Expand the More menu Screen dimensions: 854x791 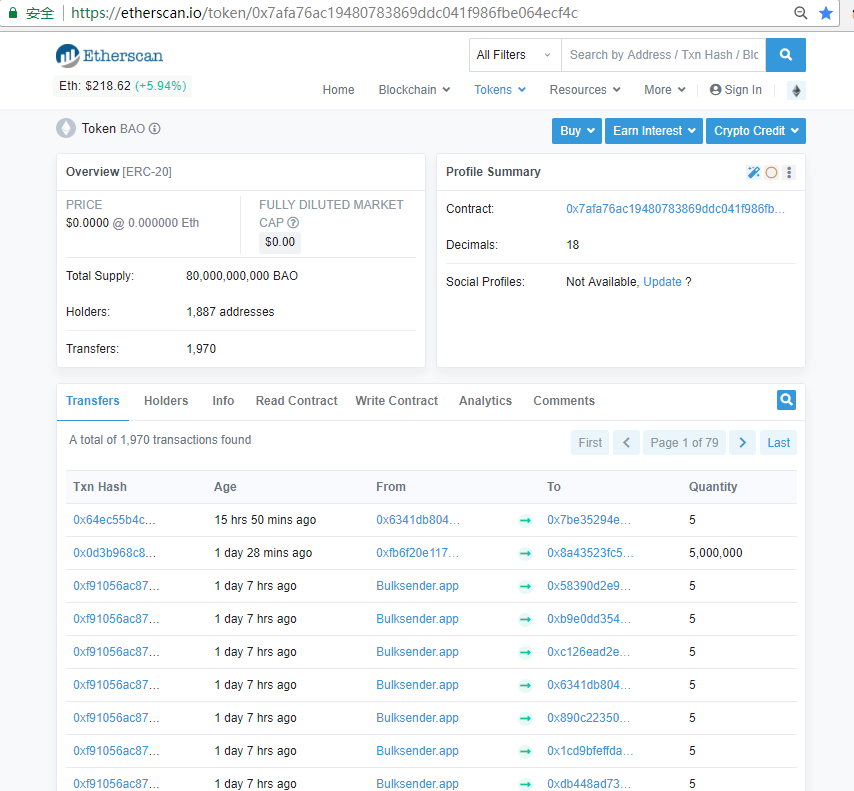[x=664, y=90]
